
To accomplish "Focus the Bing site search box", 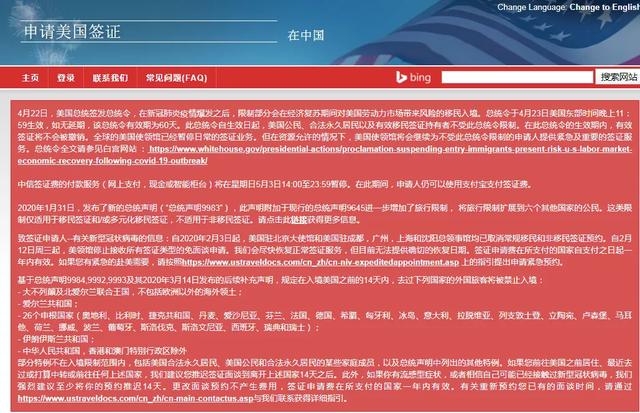I will (517, 77).
